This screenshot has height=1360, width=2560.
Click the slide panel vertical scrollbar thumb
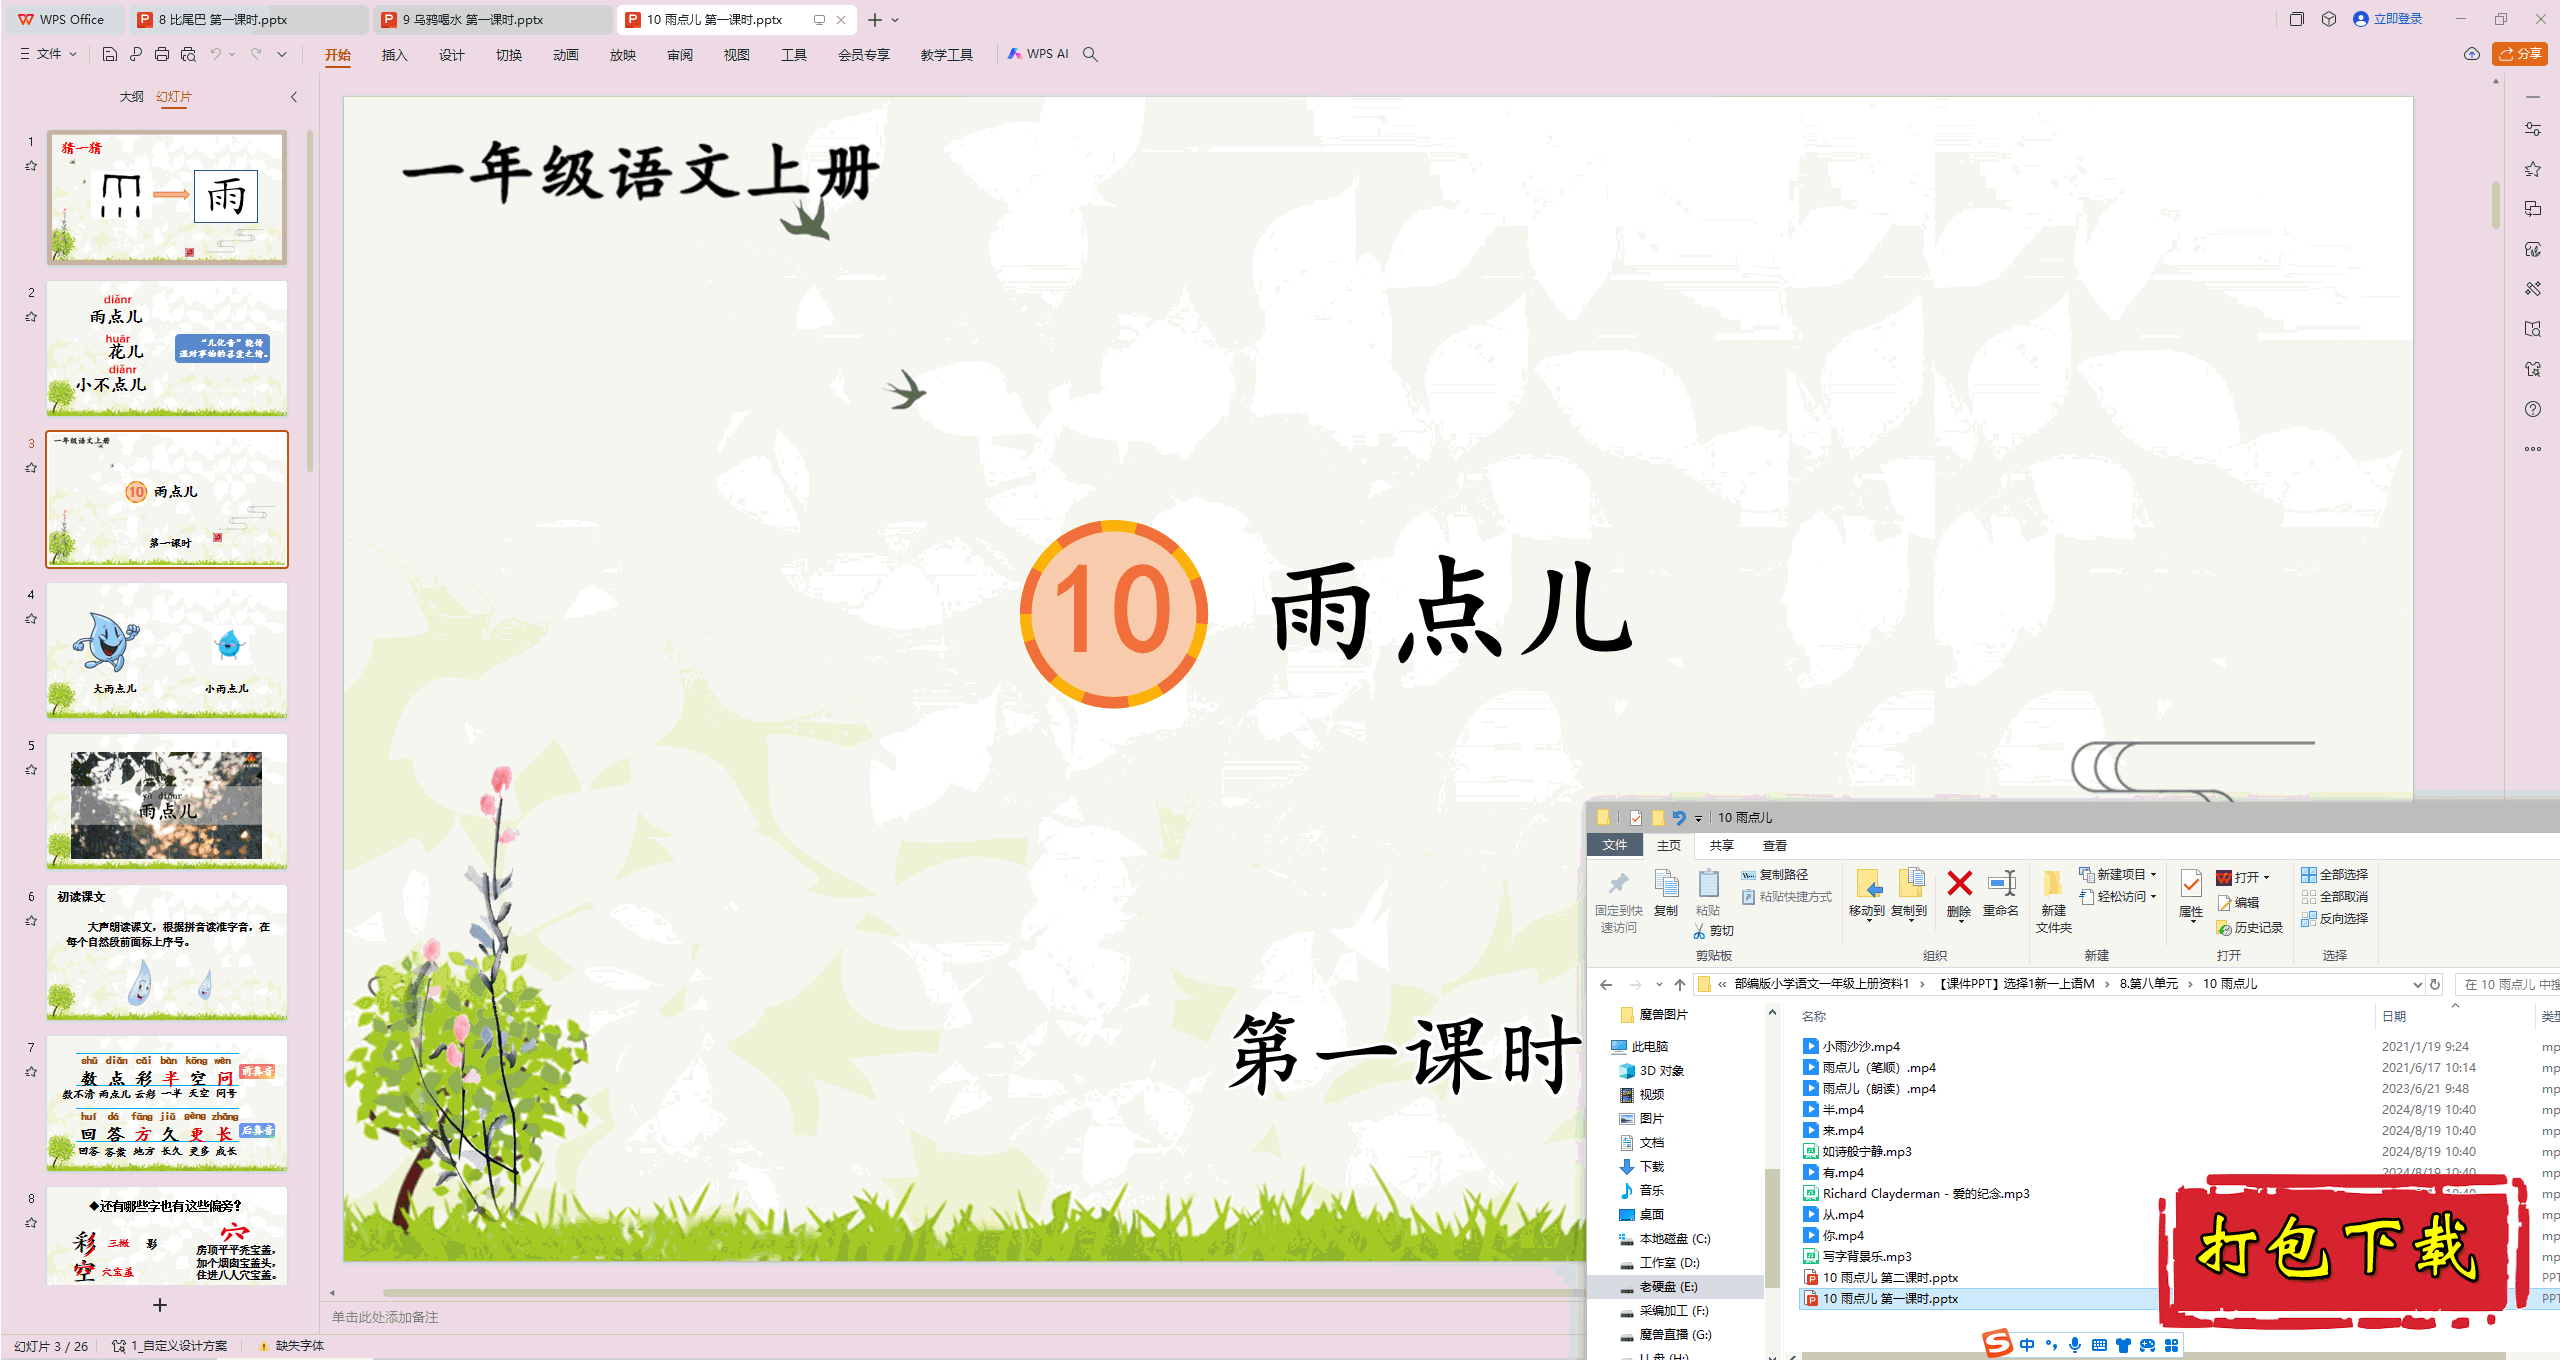(310, 300)
